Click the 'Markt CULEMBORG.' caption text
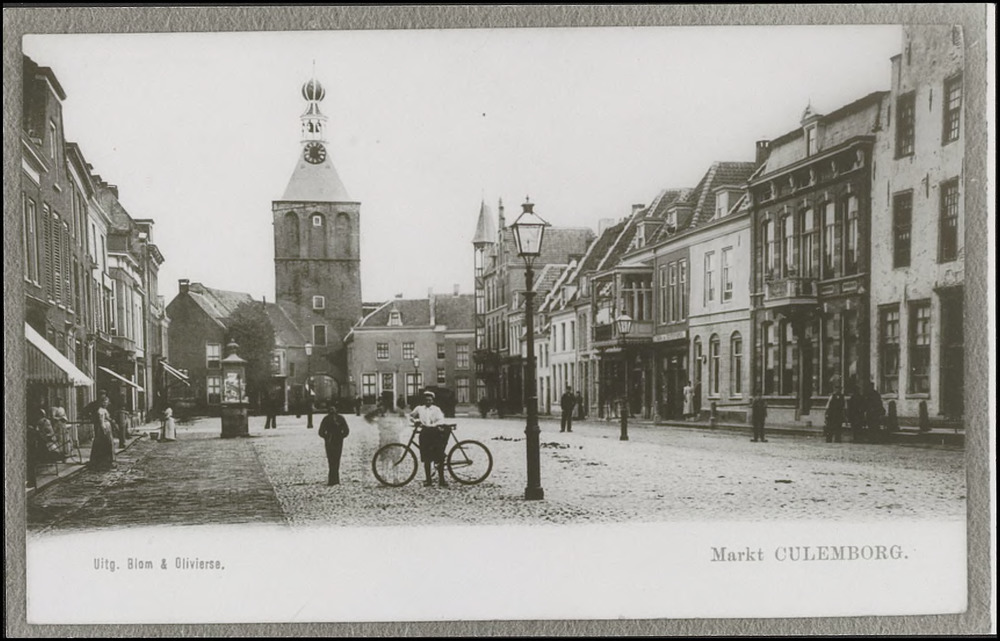 pos(809,553)
